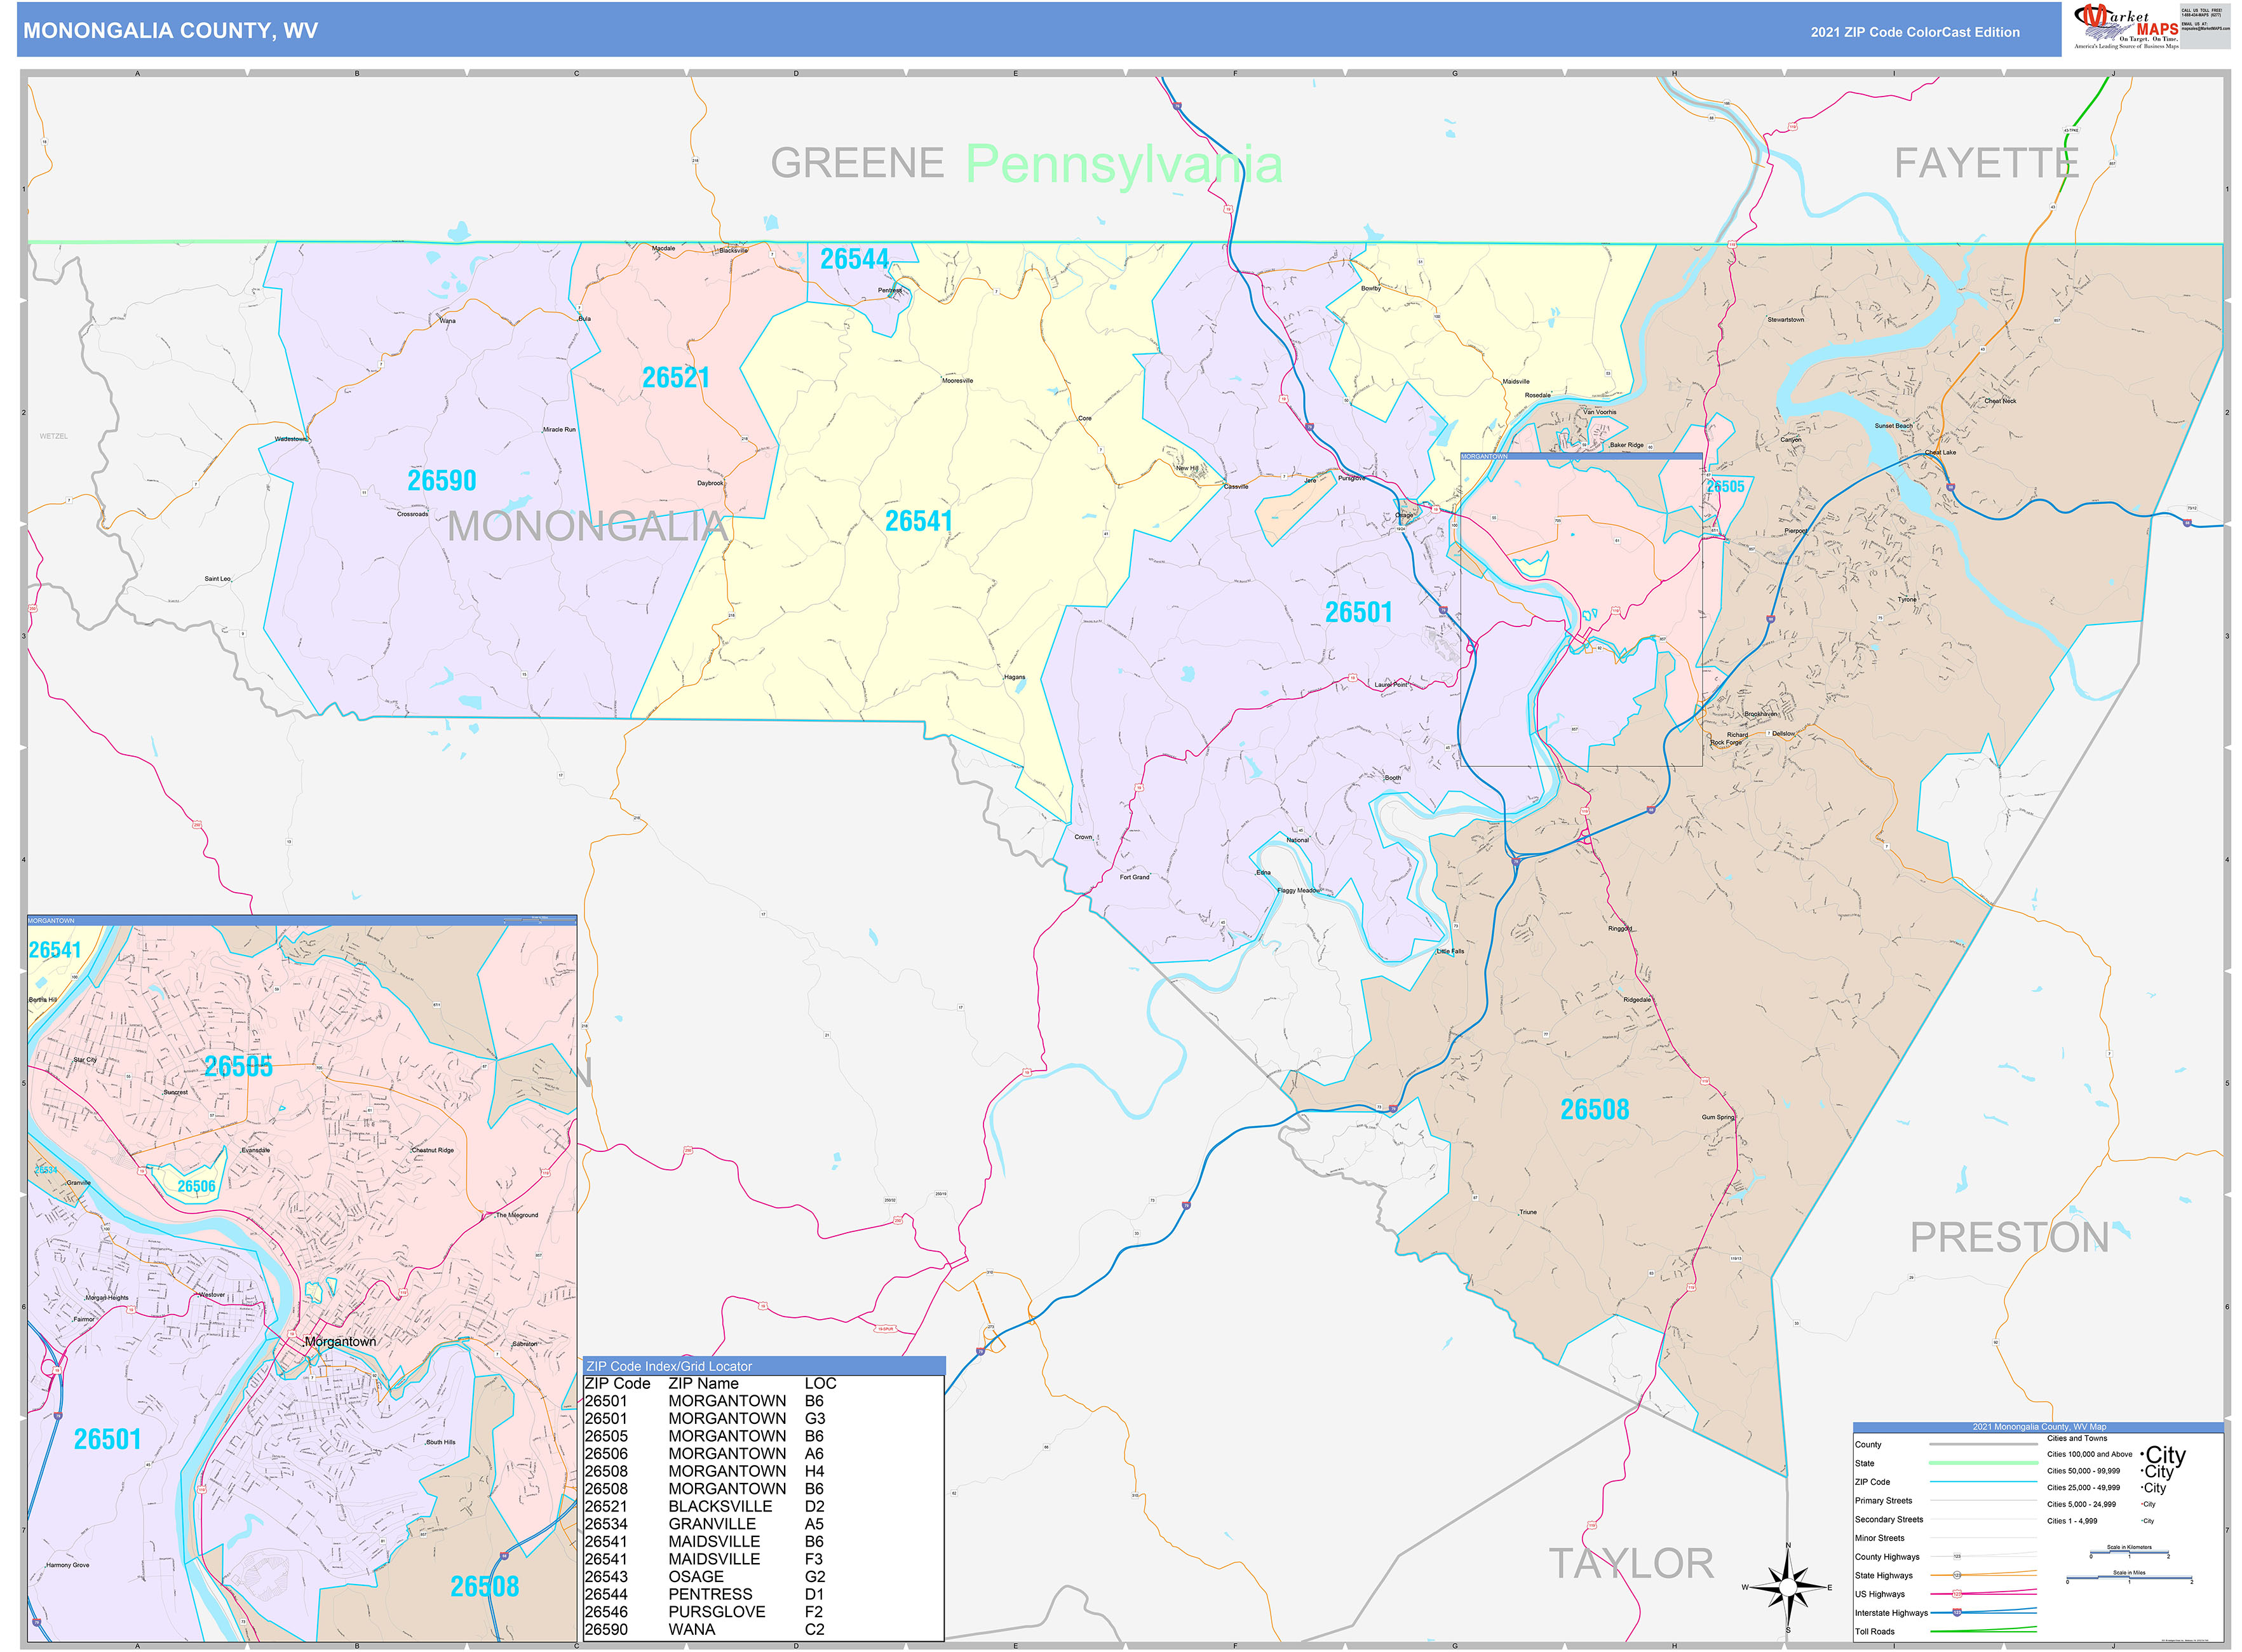This screenshot has height=1652, width=2242.
Task: Click the 'Wadestown' town label
Action: coord(291,439)
